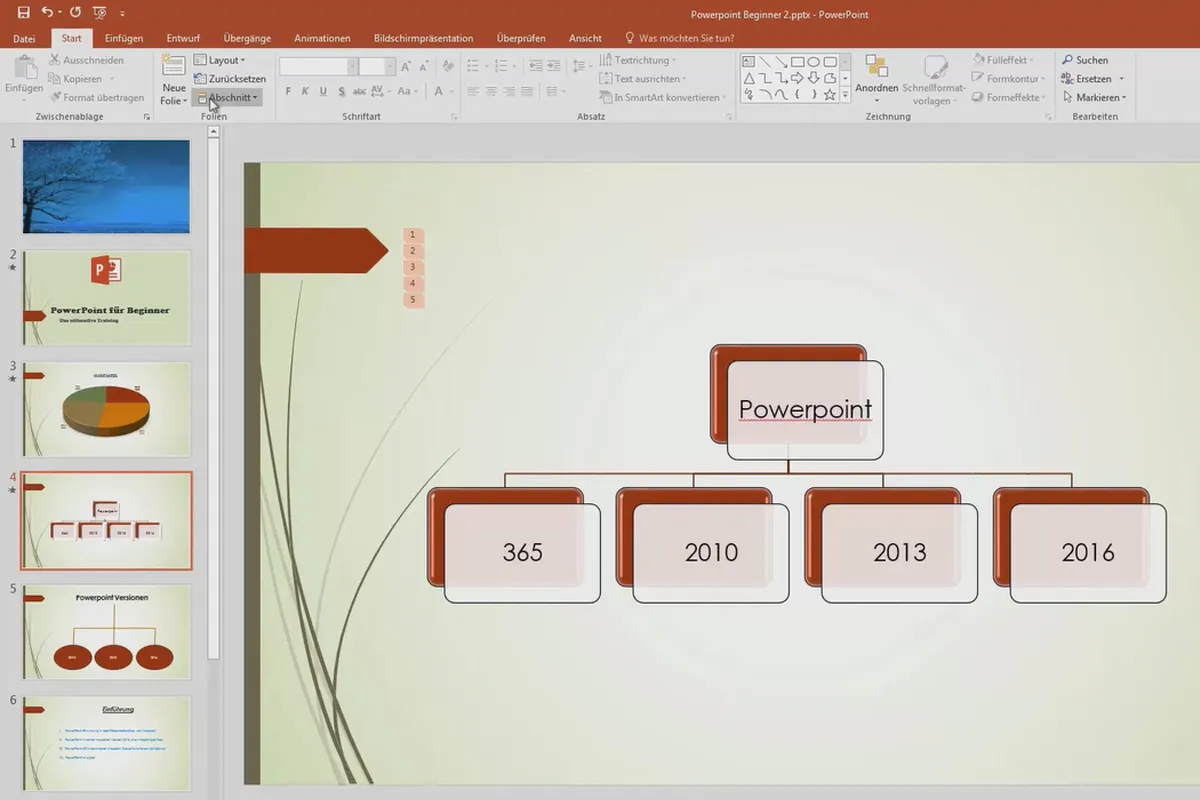Toggle center text alignment
Screen dimensions: 1200x800
click(491, 91)
